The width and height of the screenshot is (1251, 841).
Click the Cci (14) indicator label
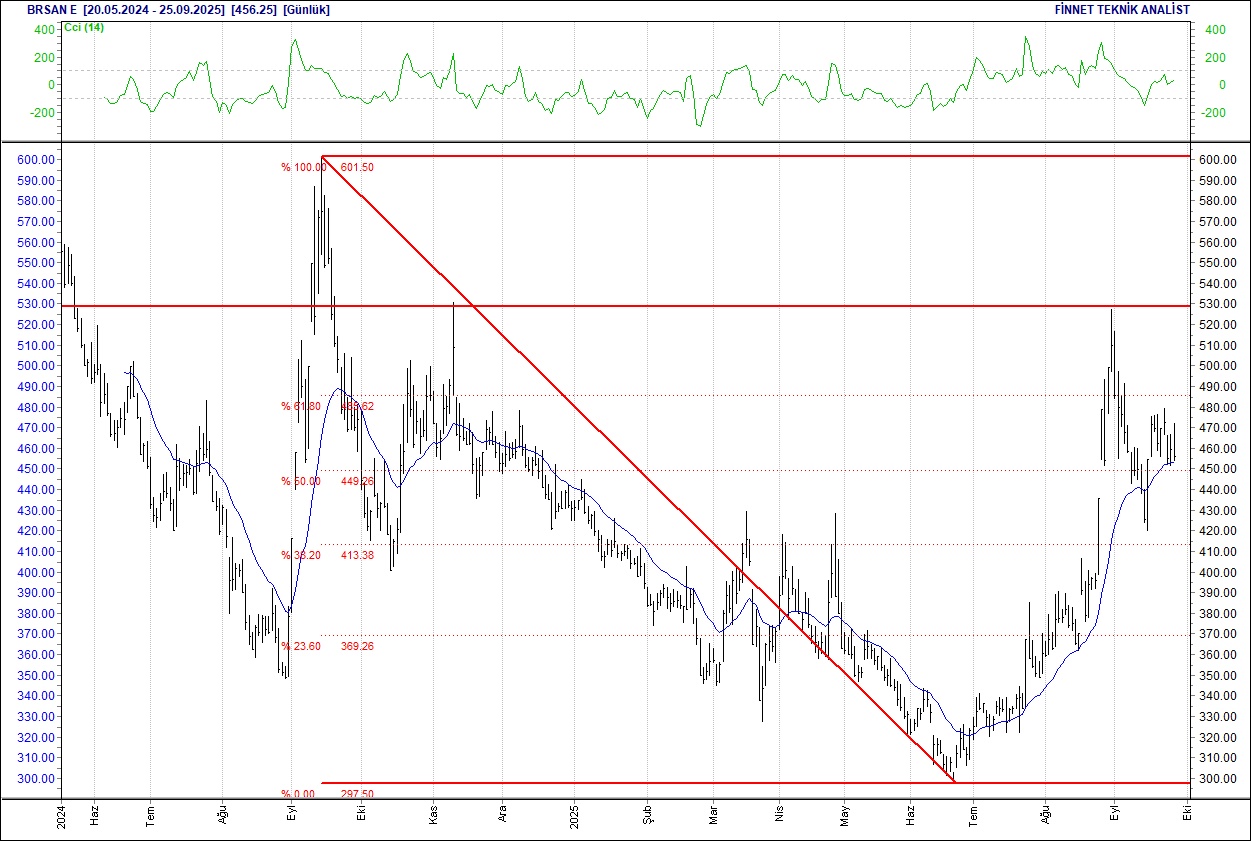83,27
